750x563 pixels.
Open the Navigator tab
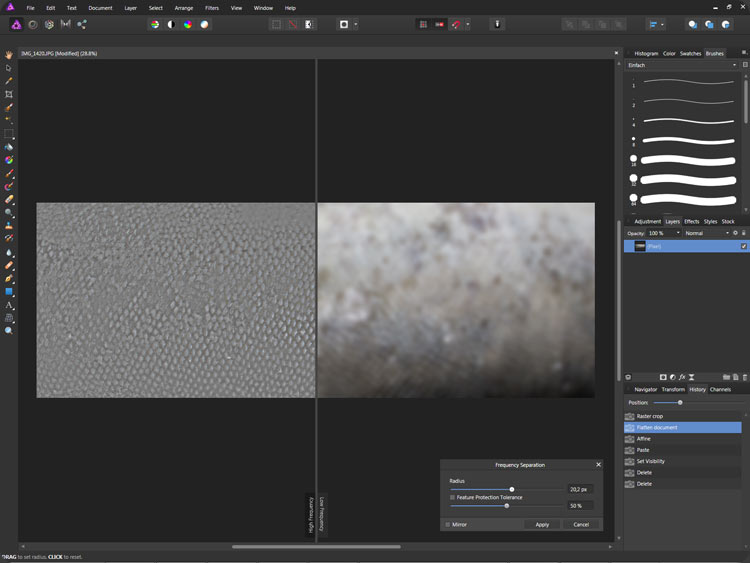pyautogui.click(x=646, y=389)
